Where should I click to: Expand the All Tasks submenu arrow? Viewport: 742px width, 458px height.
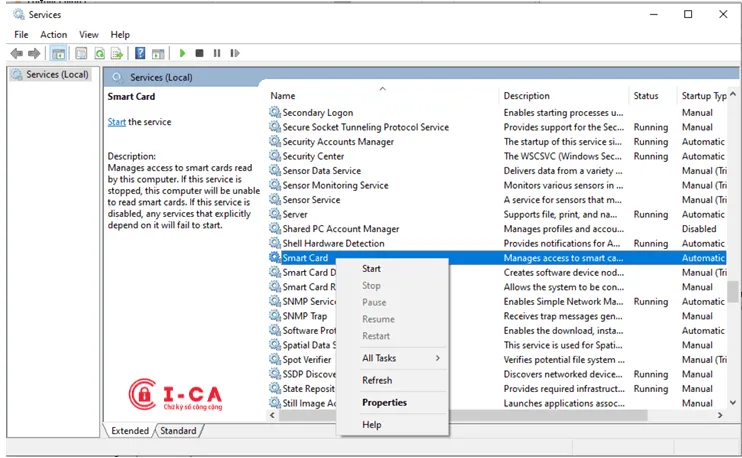[x=438, y=358]
